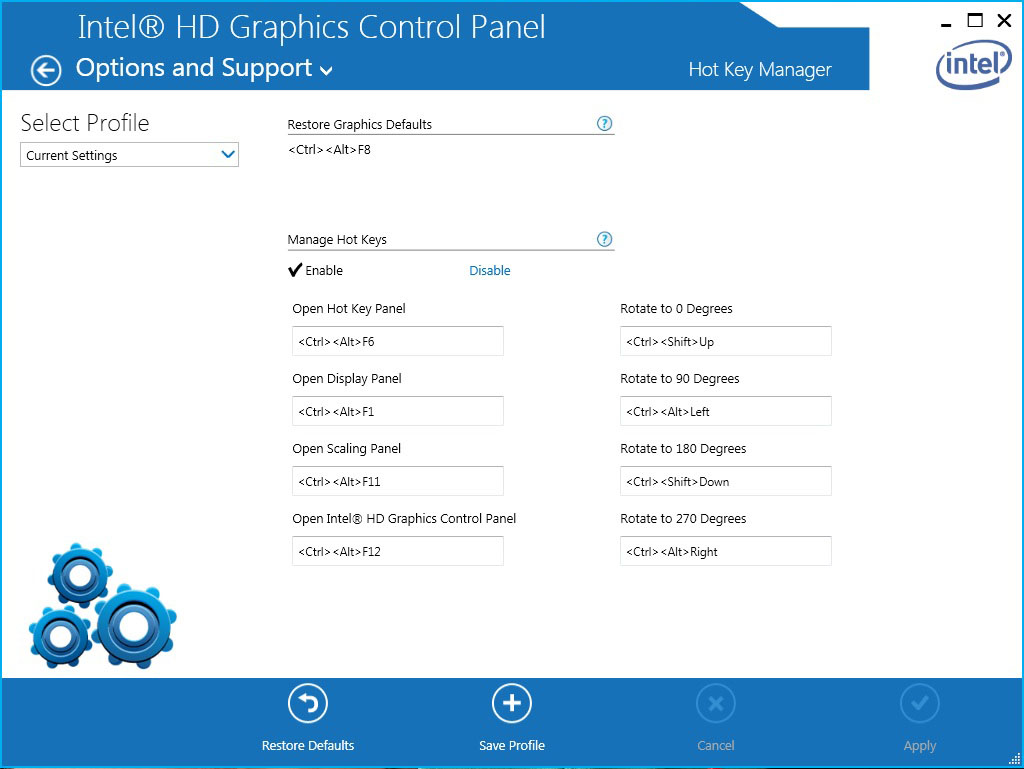Click the Cancel X icon
Screen dimensions: 1024x769
tap(716, 704)
